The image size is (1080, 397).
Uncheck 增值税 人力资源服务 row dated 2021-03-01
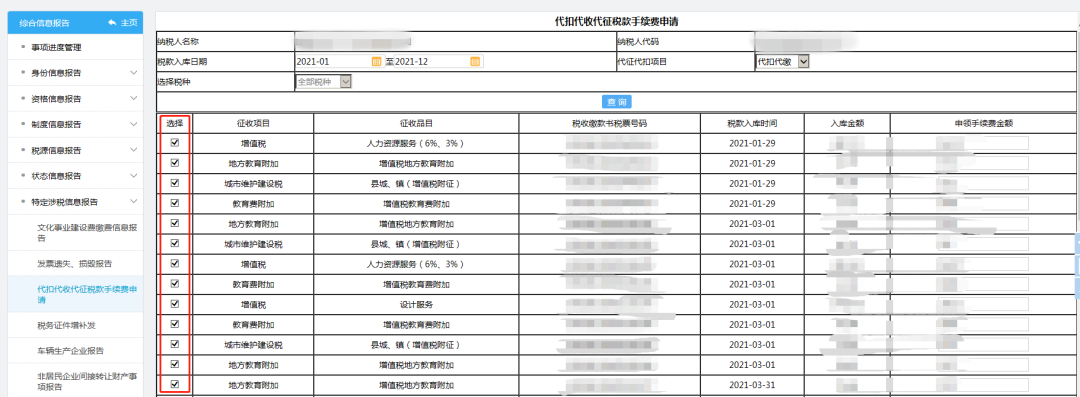[175, 263]
